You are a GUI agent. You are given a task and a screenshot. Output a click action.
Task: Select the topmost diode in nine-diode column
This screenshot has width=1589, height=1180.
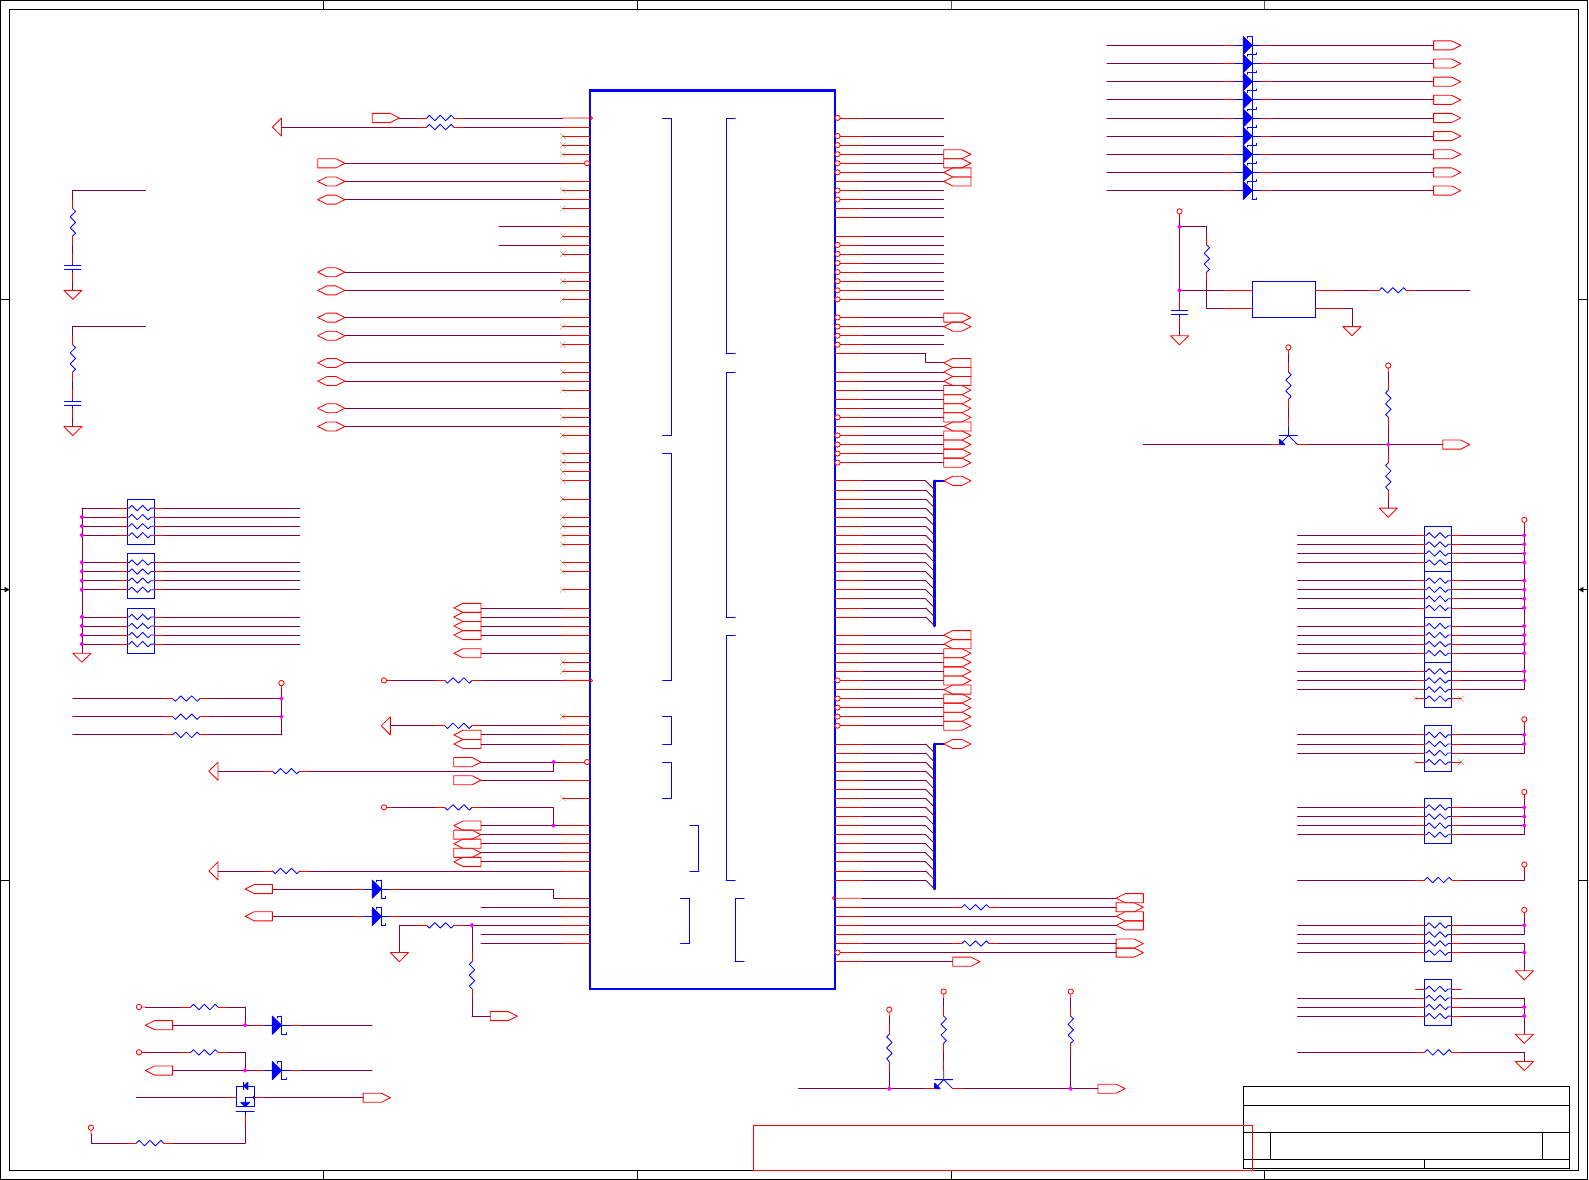coord(1248,45)
